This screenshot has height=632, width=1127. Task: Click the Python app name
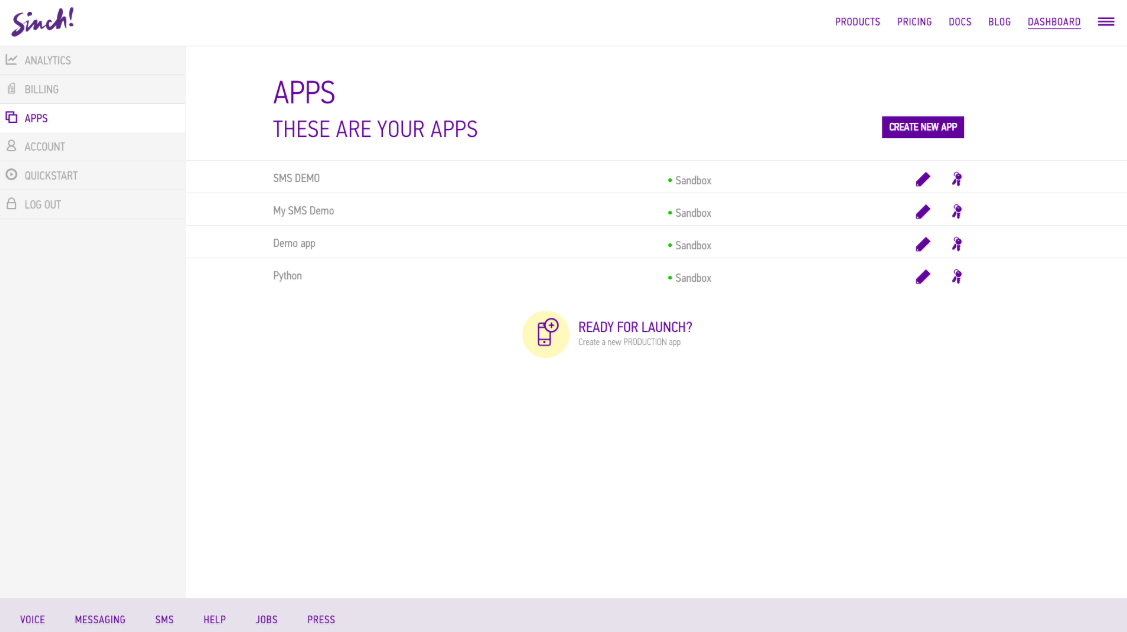(287, 276)
